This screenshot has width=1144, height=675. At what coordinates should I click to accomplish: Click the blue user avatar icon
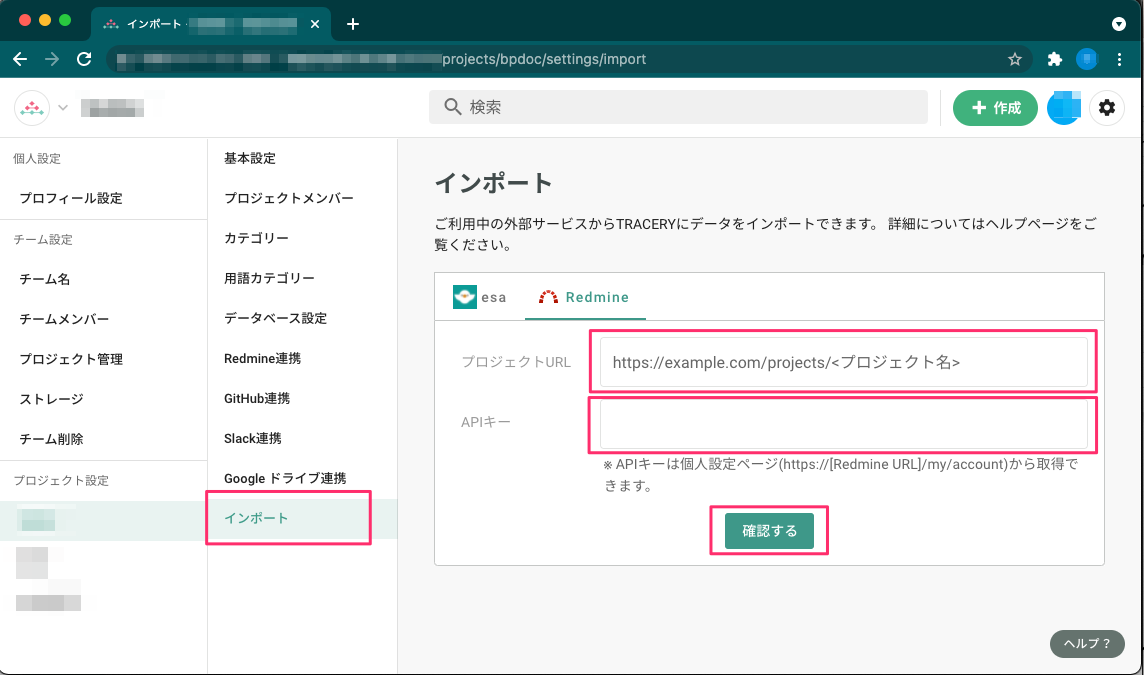pyautogui.click(x=1064, y=107)
